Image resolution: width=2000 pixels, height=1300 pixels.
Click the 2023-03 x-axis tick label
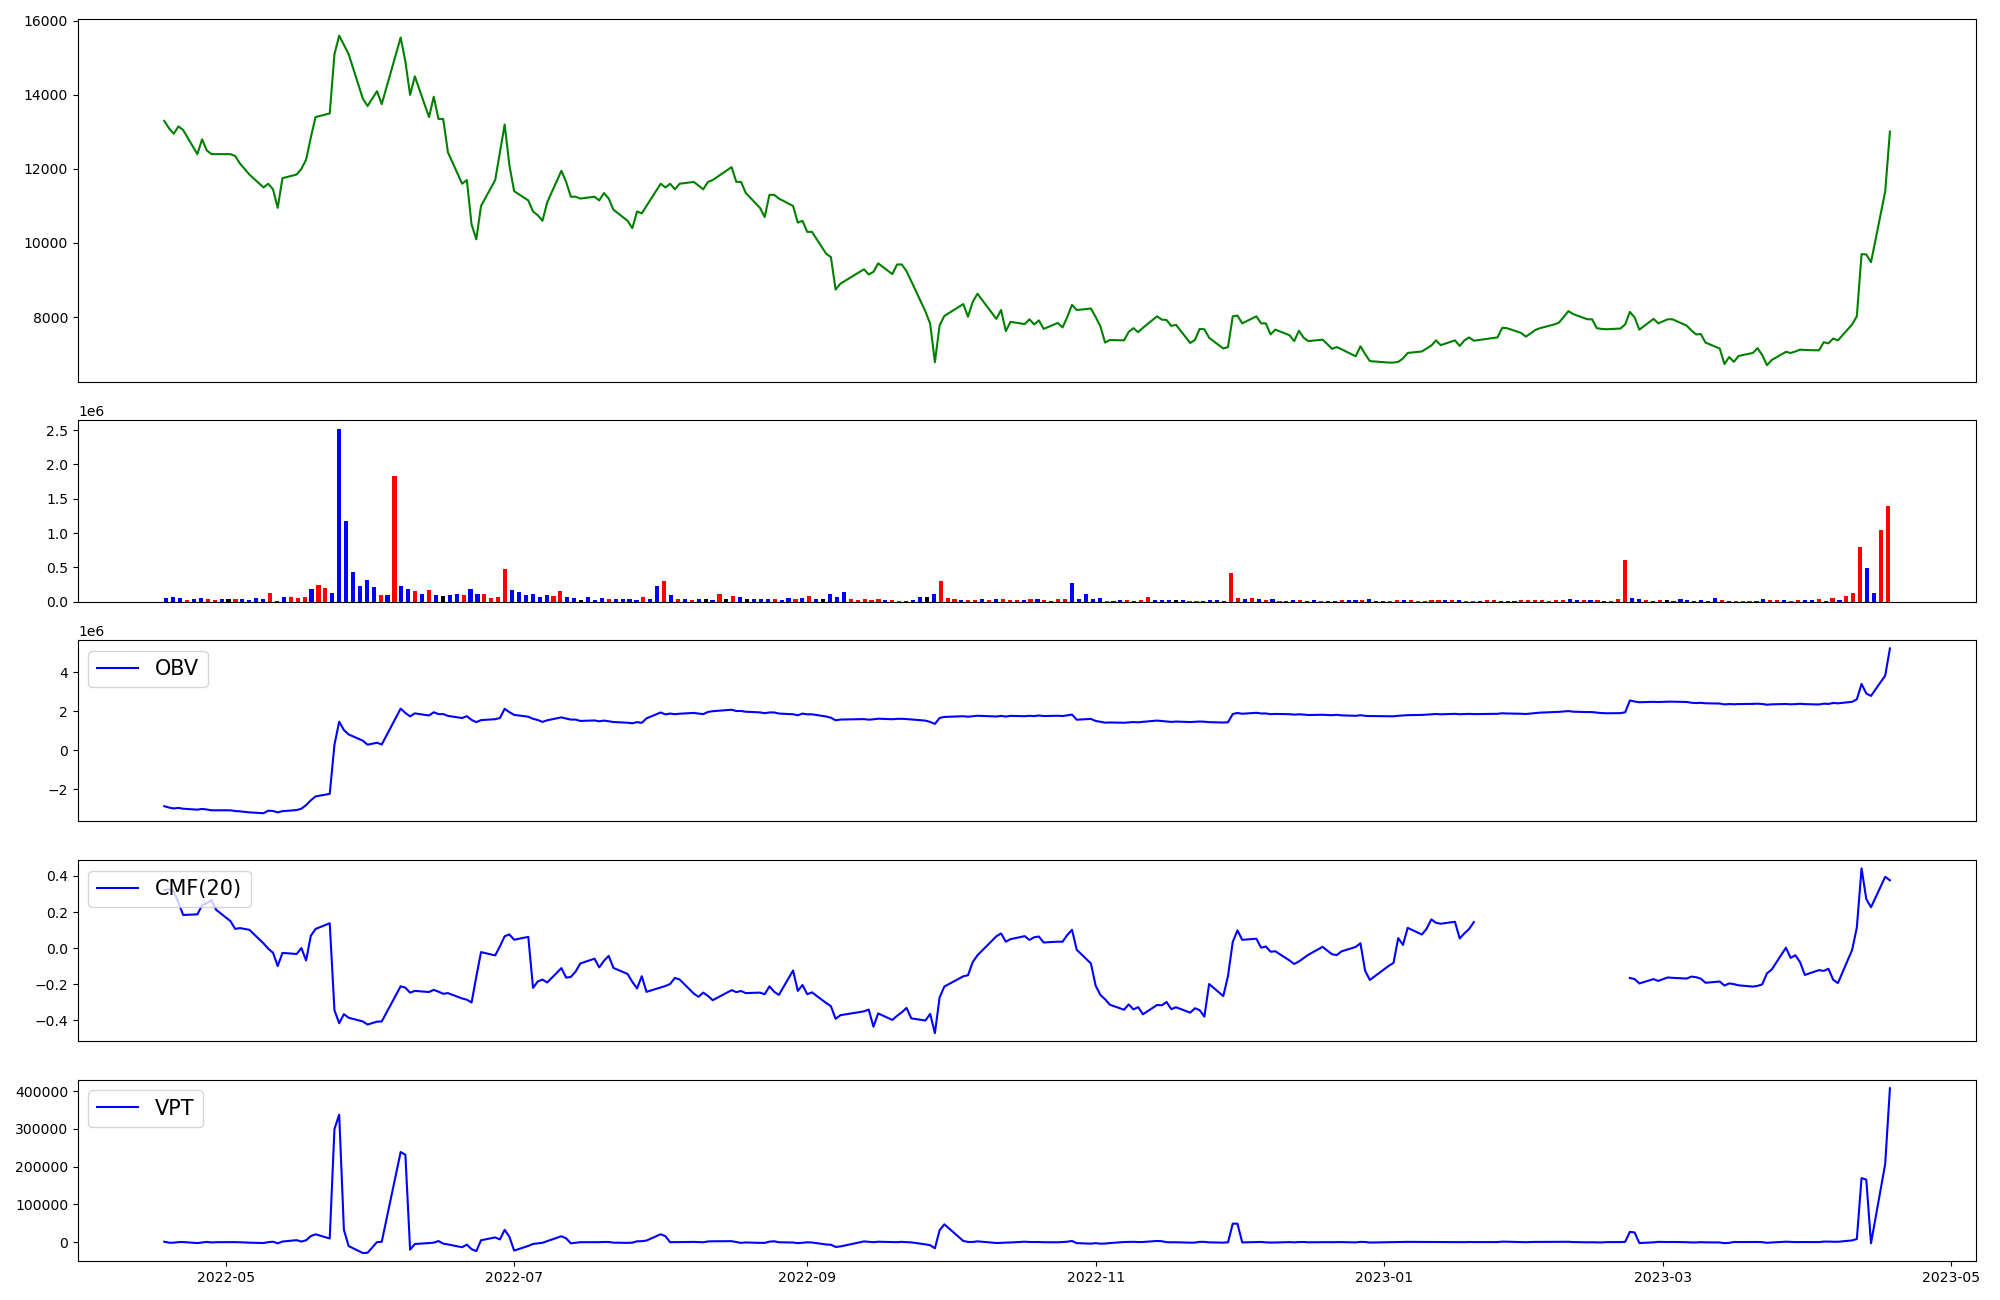(x=1664, y=1277)
